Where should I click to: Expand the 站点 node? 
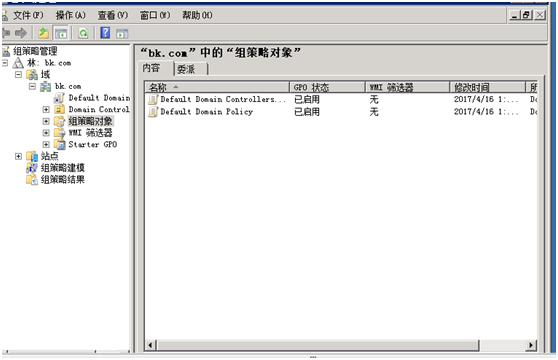pyautogui.click(x=19, y=156)
